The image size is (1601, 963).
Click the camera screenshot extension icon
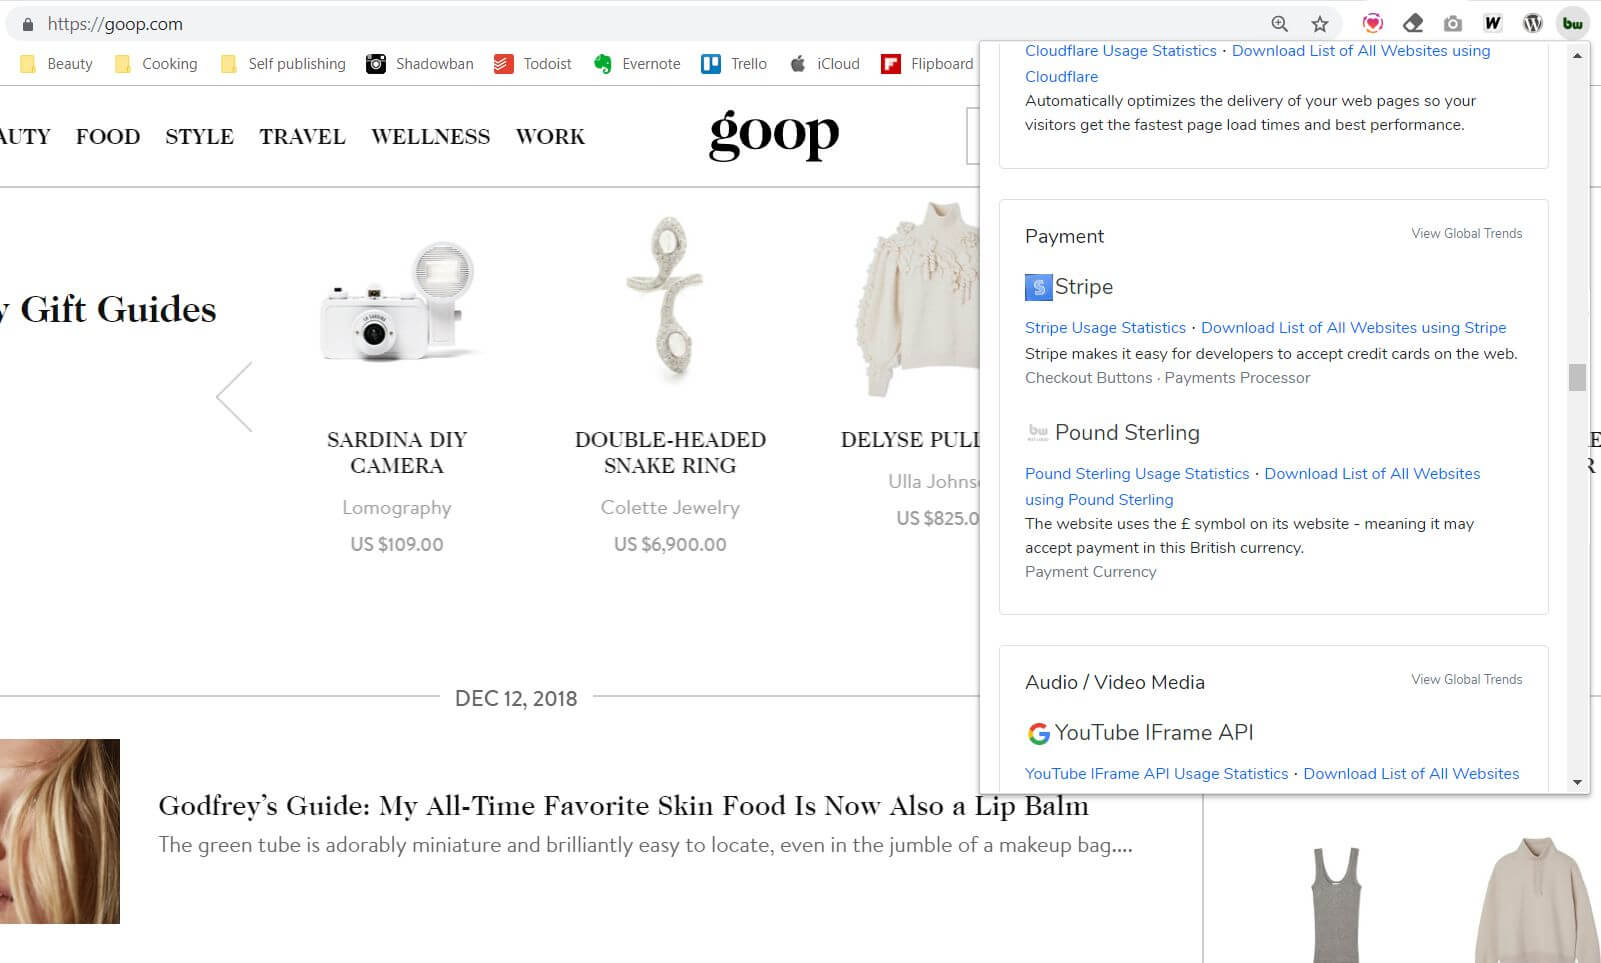[1452, 24]
